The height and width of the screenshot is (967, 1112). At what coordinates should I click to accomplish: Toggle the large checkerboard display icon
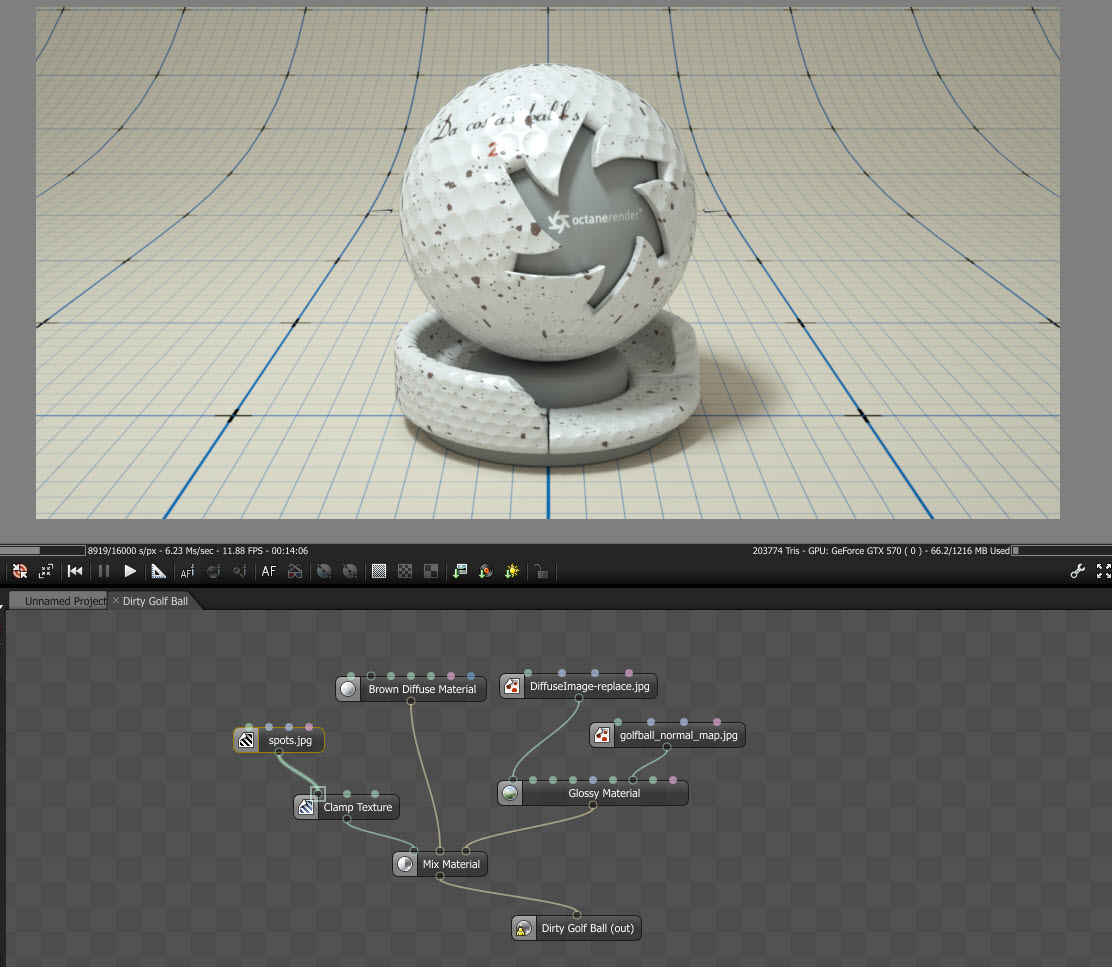[430, 571]
